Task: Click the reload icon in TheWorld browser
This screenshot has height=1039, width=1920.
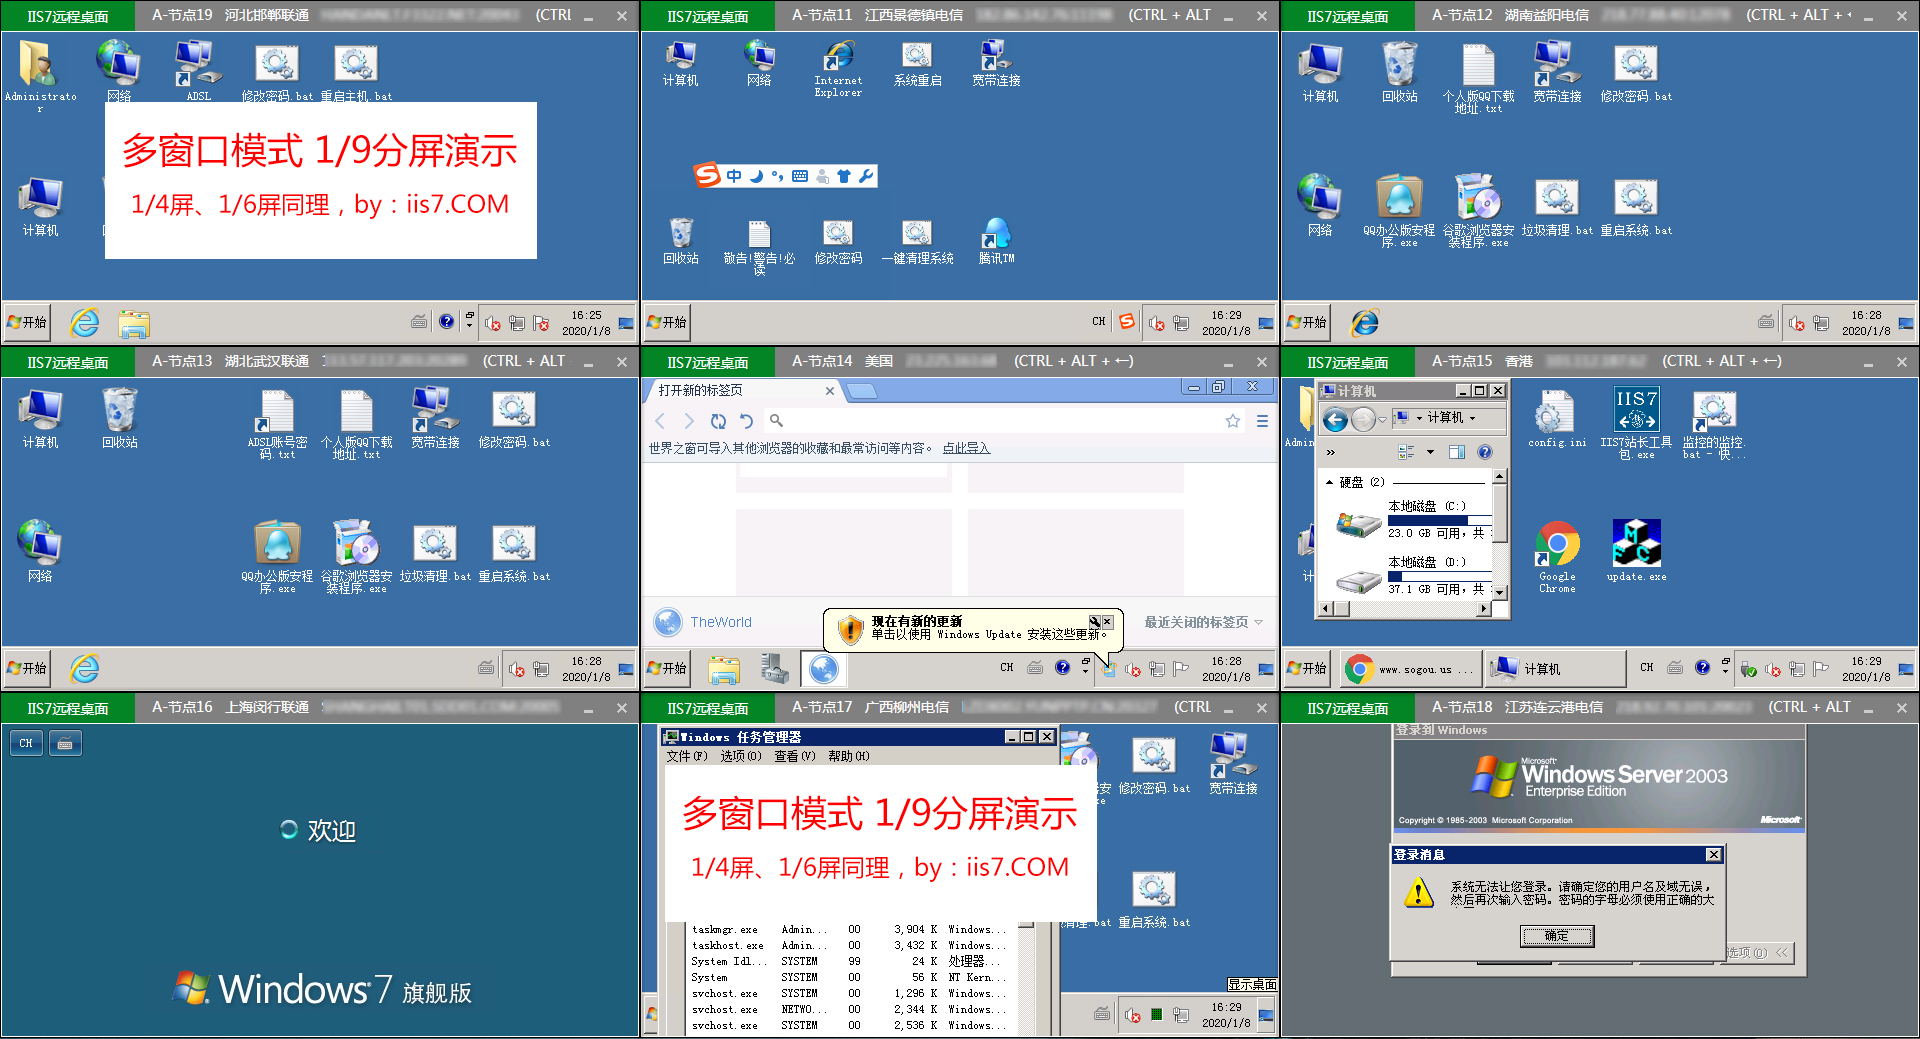Action: point(718,421)
